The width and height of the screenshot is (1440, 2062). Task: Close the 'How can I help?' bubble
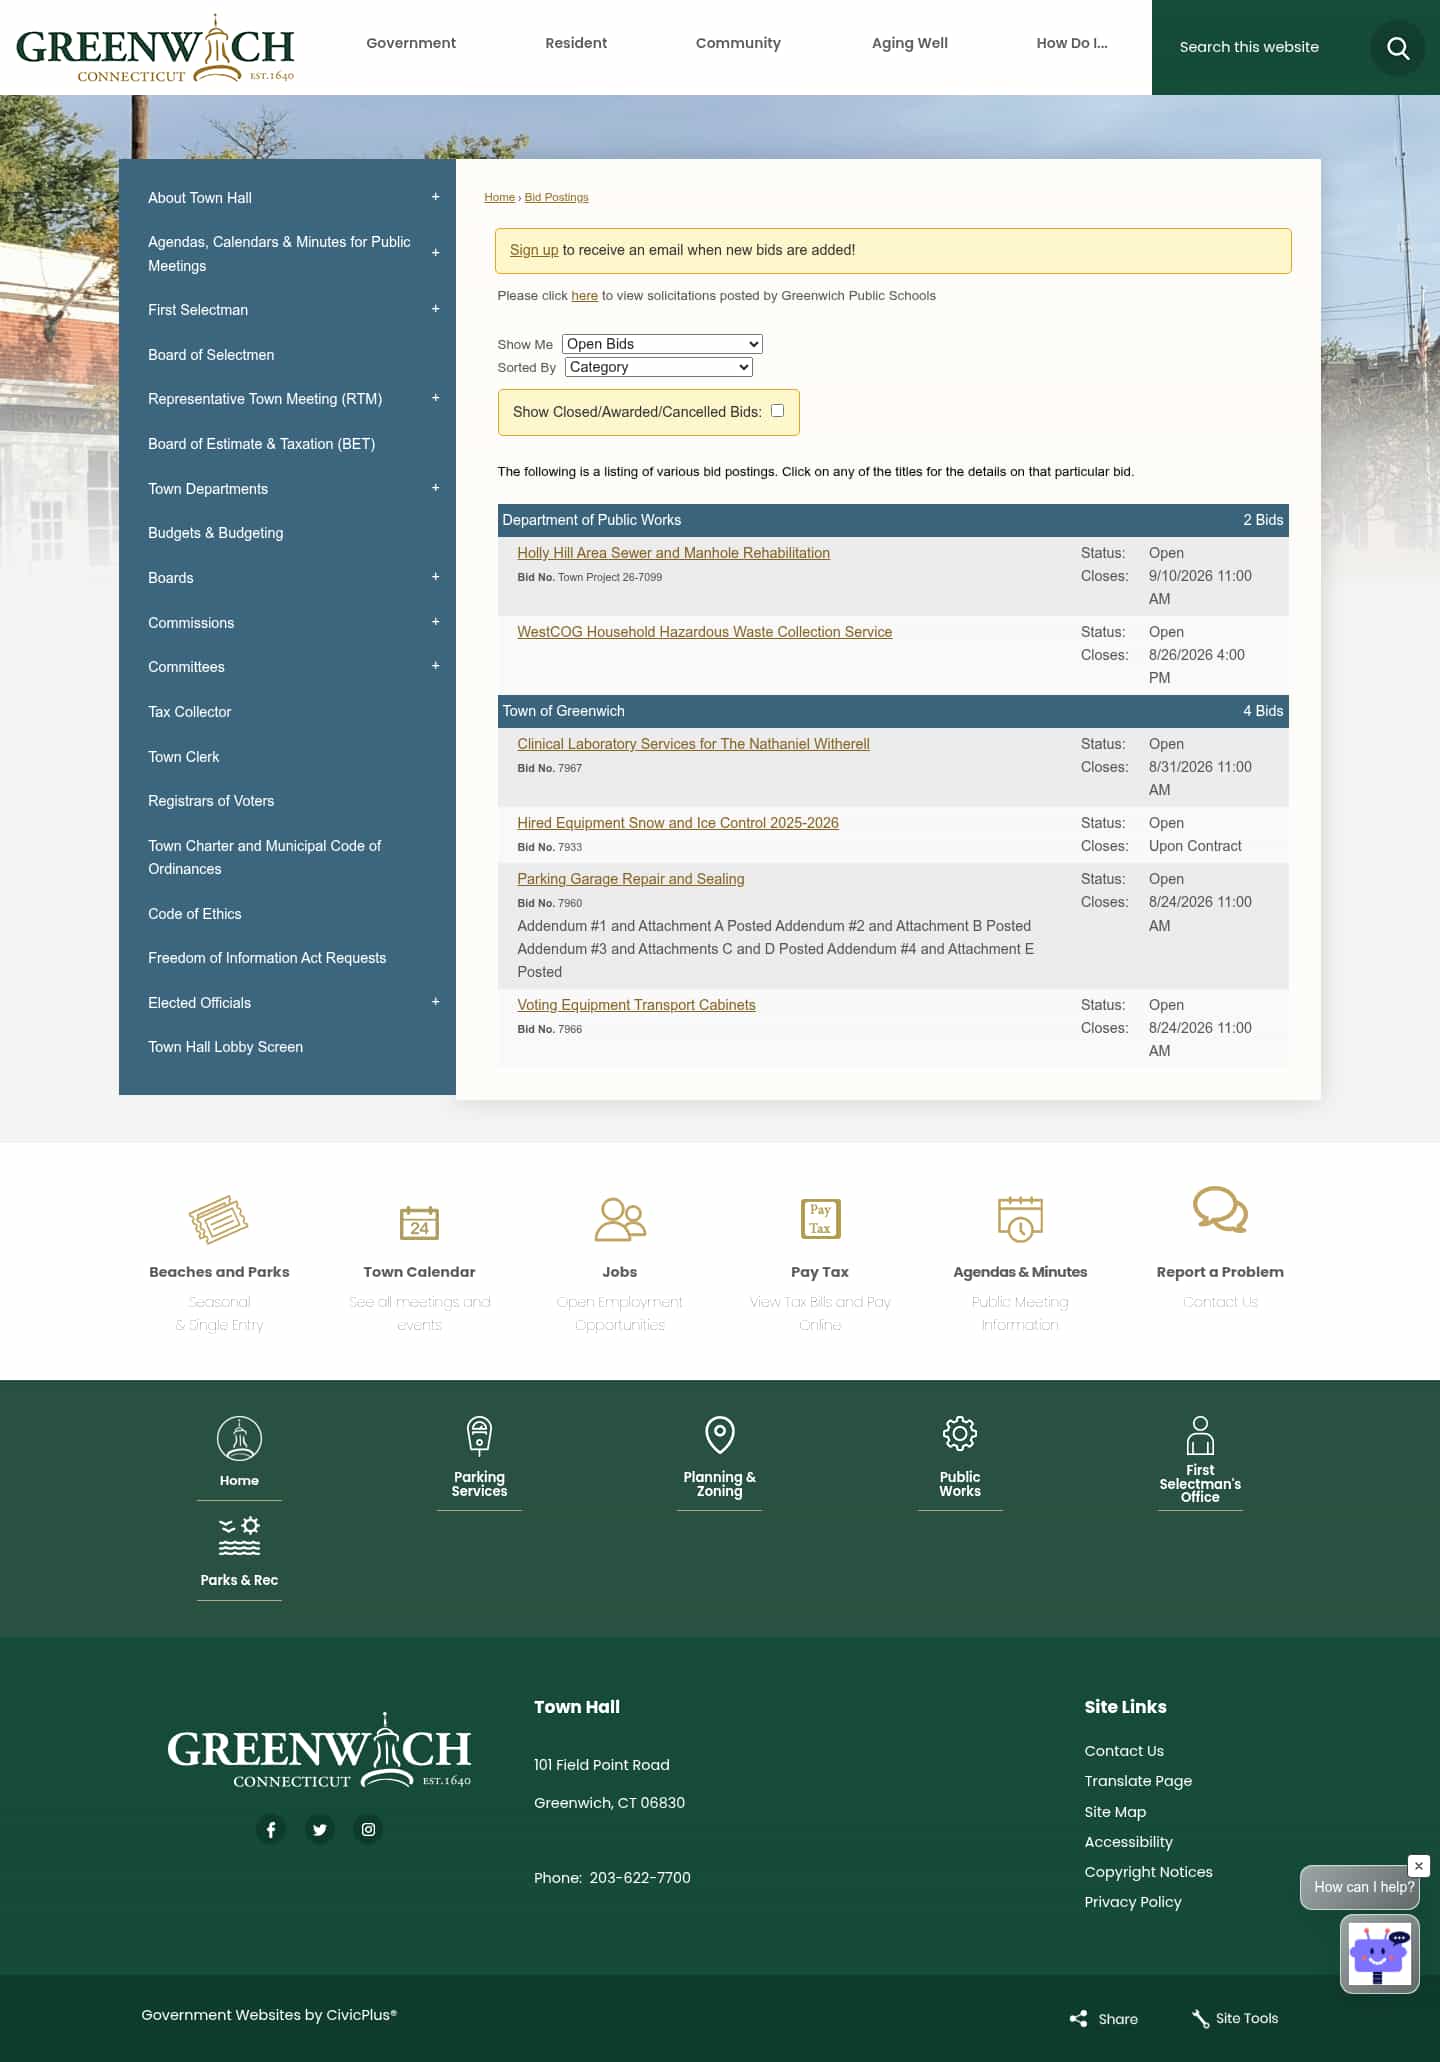click(x=1418, y=1866)
